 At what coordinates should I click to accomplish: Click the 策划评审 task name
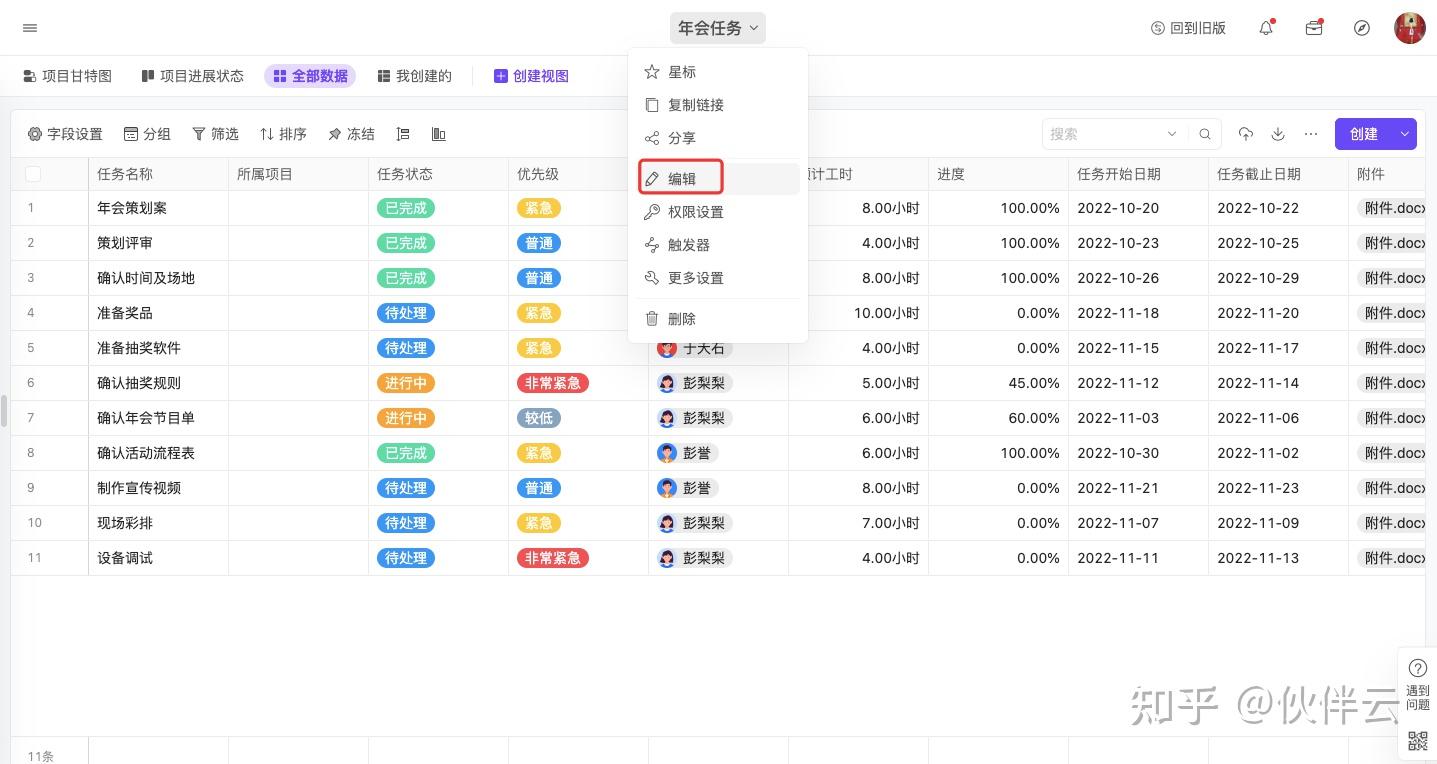125,243
